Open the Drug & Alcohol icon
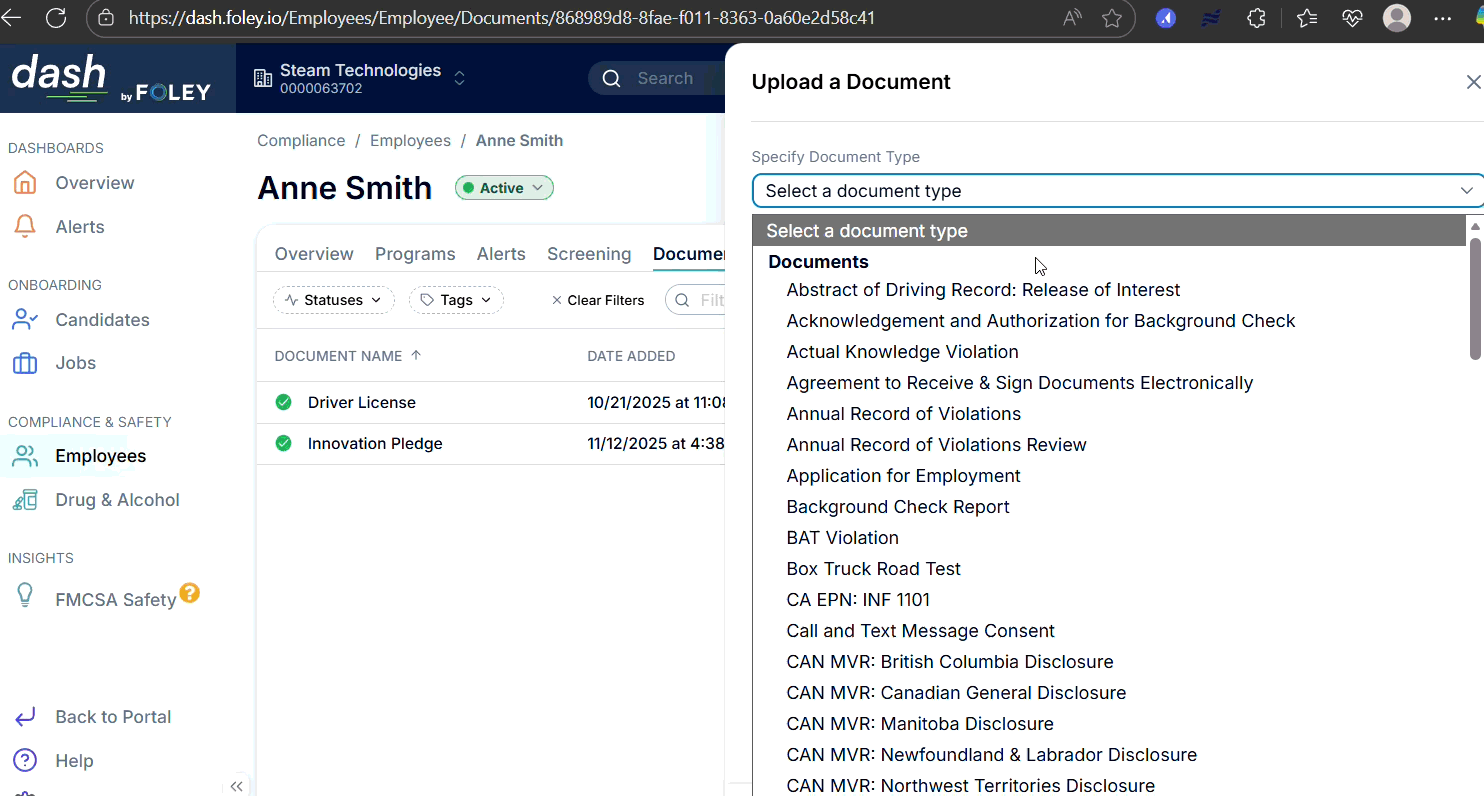This screenshot has width=1484, height=796. (24, 499)
